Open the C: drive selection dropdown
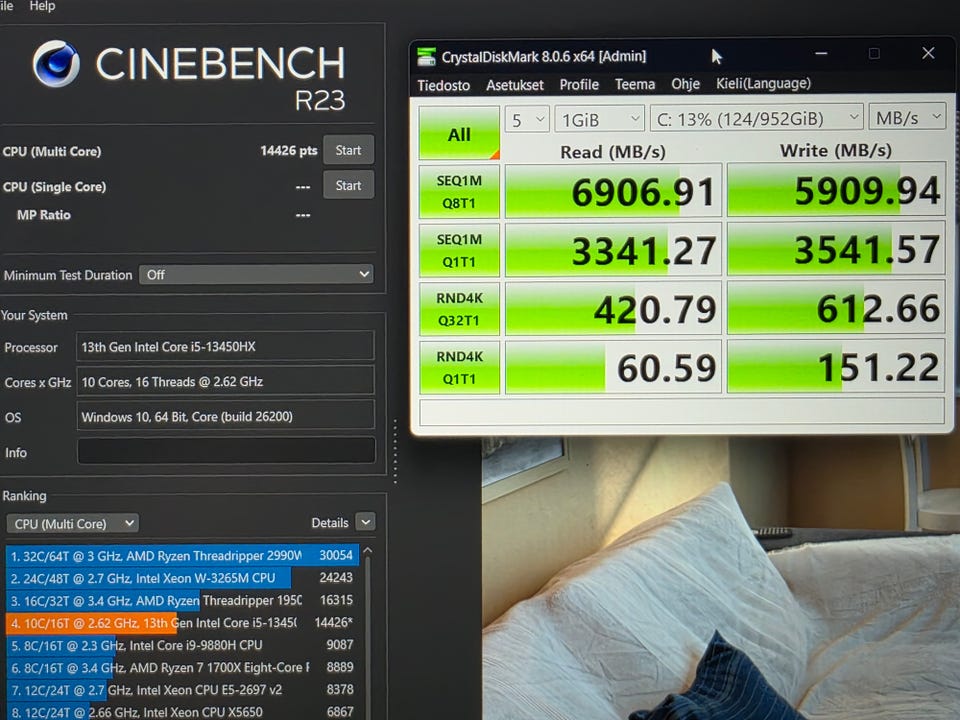 (x=757, y=118)
